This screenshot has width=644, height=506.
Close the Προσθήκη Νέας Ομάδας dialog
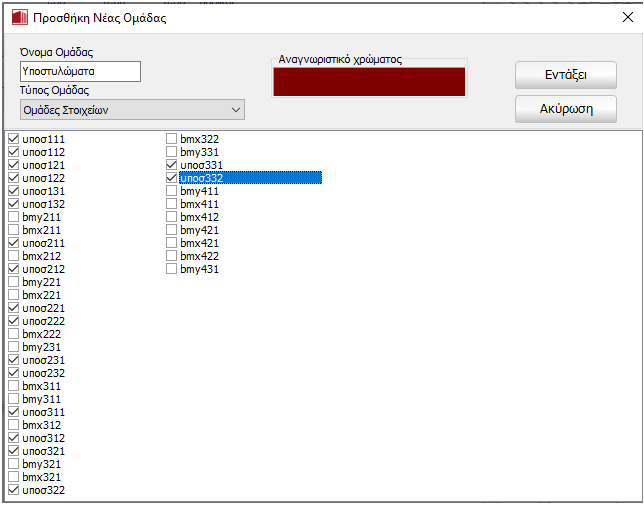pos(627,17)
